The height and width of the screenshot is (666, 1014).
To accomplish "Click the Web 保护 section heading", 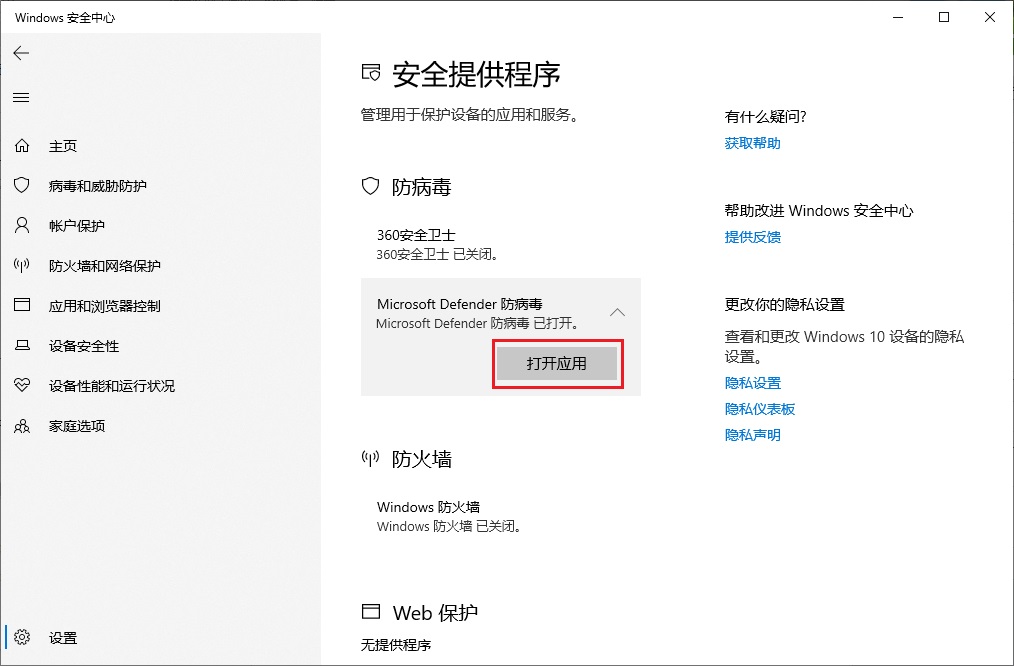I will click(435, 612).
